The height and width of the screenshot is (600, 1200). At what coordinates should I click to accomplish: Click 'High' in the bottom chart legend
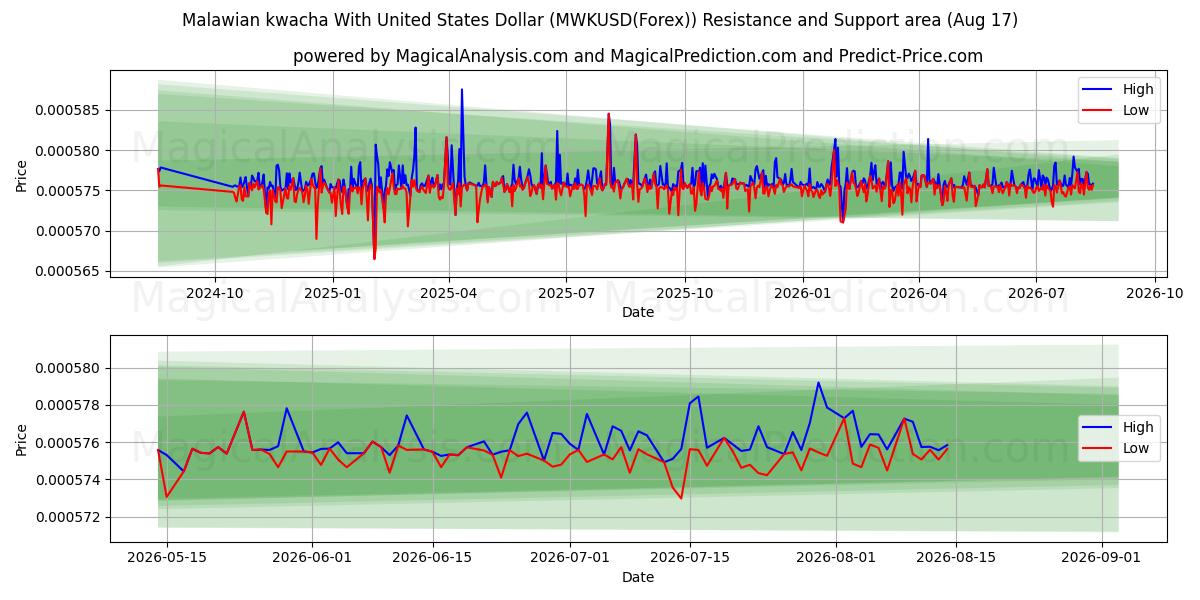(x=1138, y=427)
